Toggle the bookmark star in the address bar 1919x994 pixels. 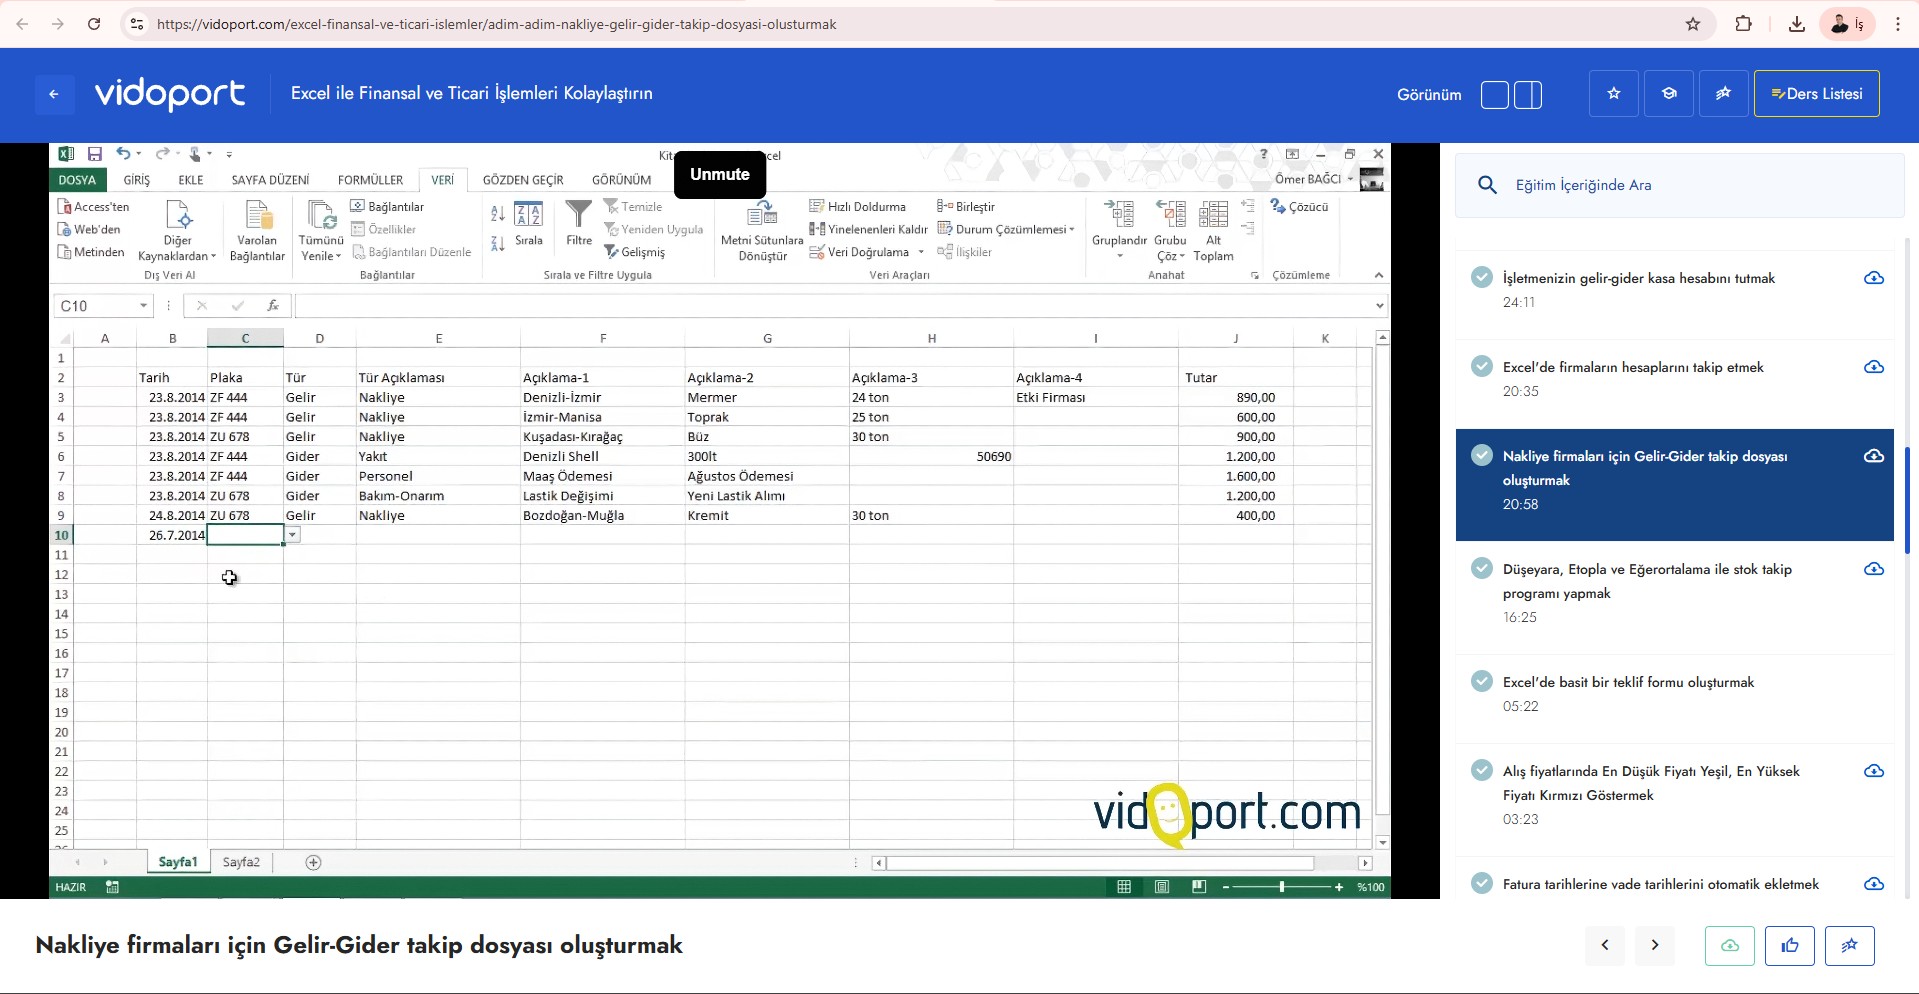(1694, 24)
